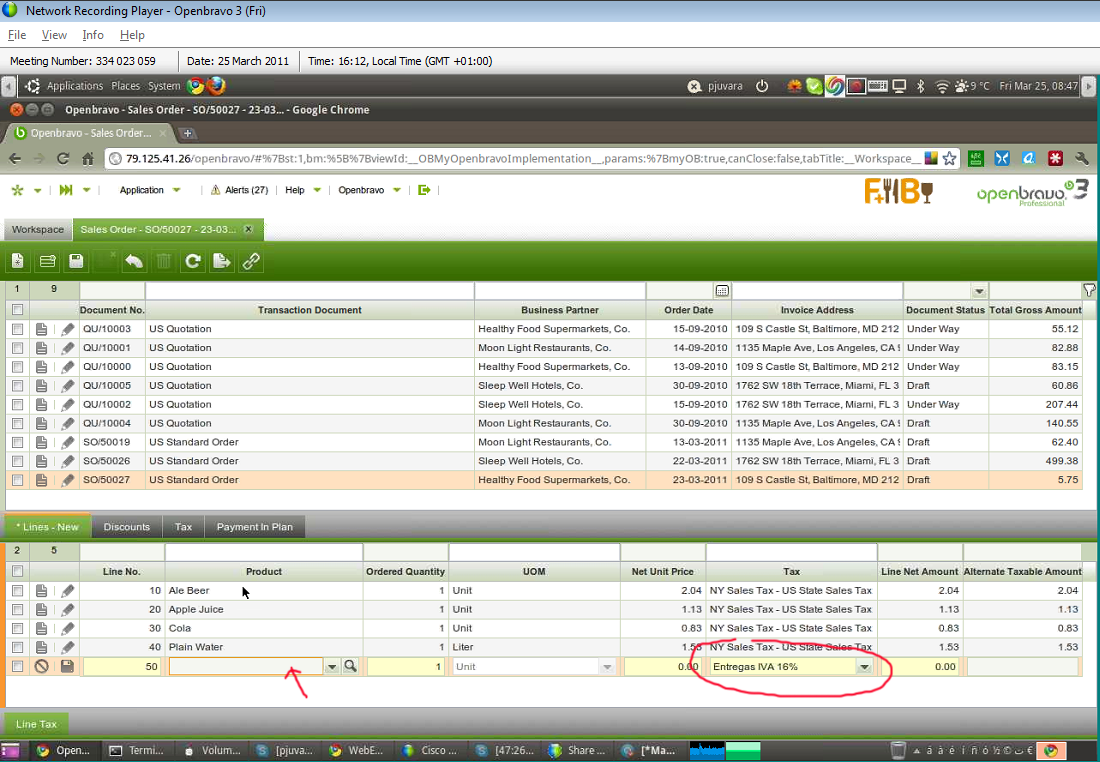Image resolution: width=1100 pixels, height=762 pixels.
Task: Cancel the new line 50 edit icon
Action: click(41, 667)
